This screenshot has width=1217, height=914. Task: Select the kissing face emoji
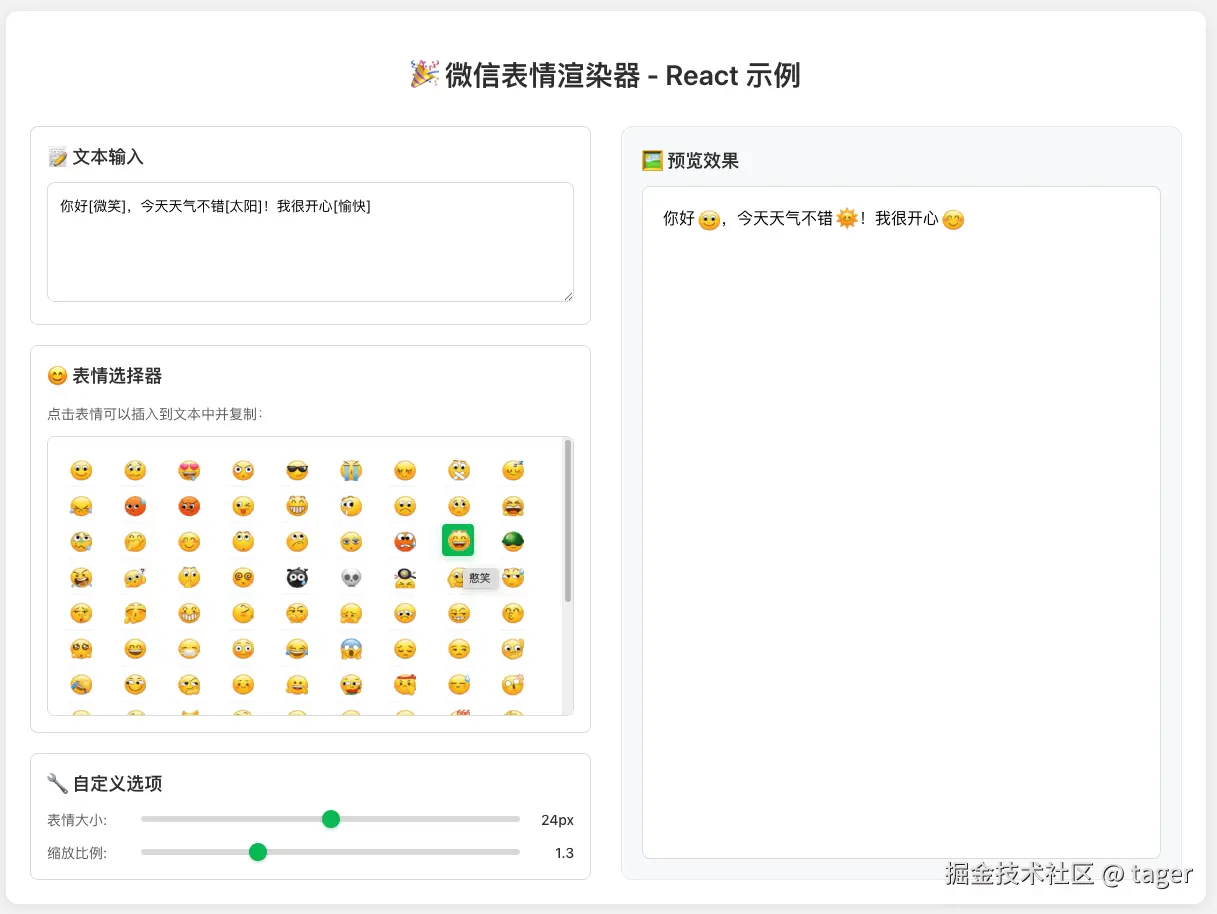tap(513, 613)
